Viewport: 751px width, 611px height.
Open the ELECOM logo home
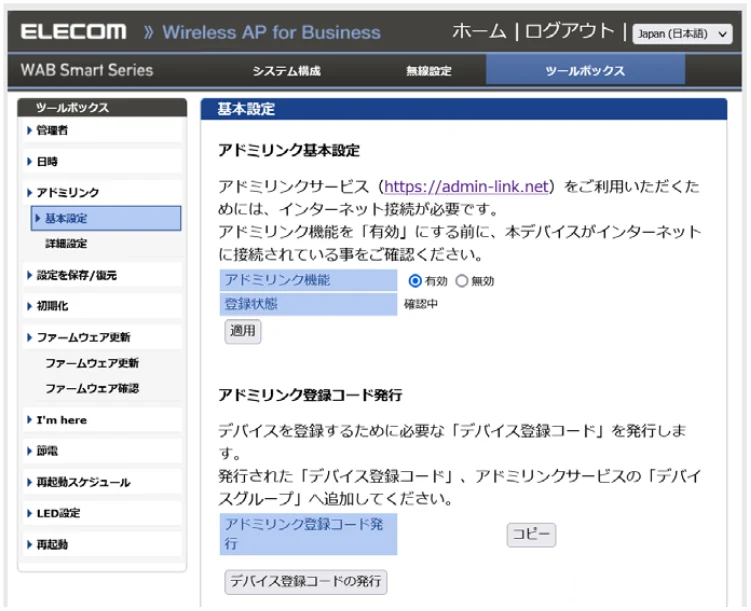pyautogui.click(x=73, y=32)
